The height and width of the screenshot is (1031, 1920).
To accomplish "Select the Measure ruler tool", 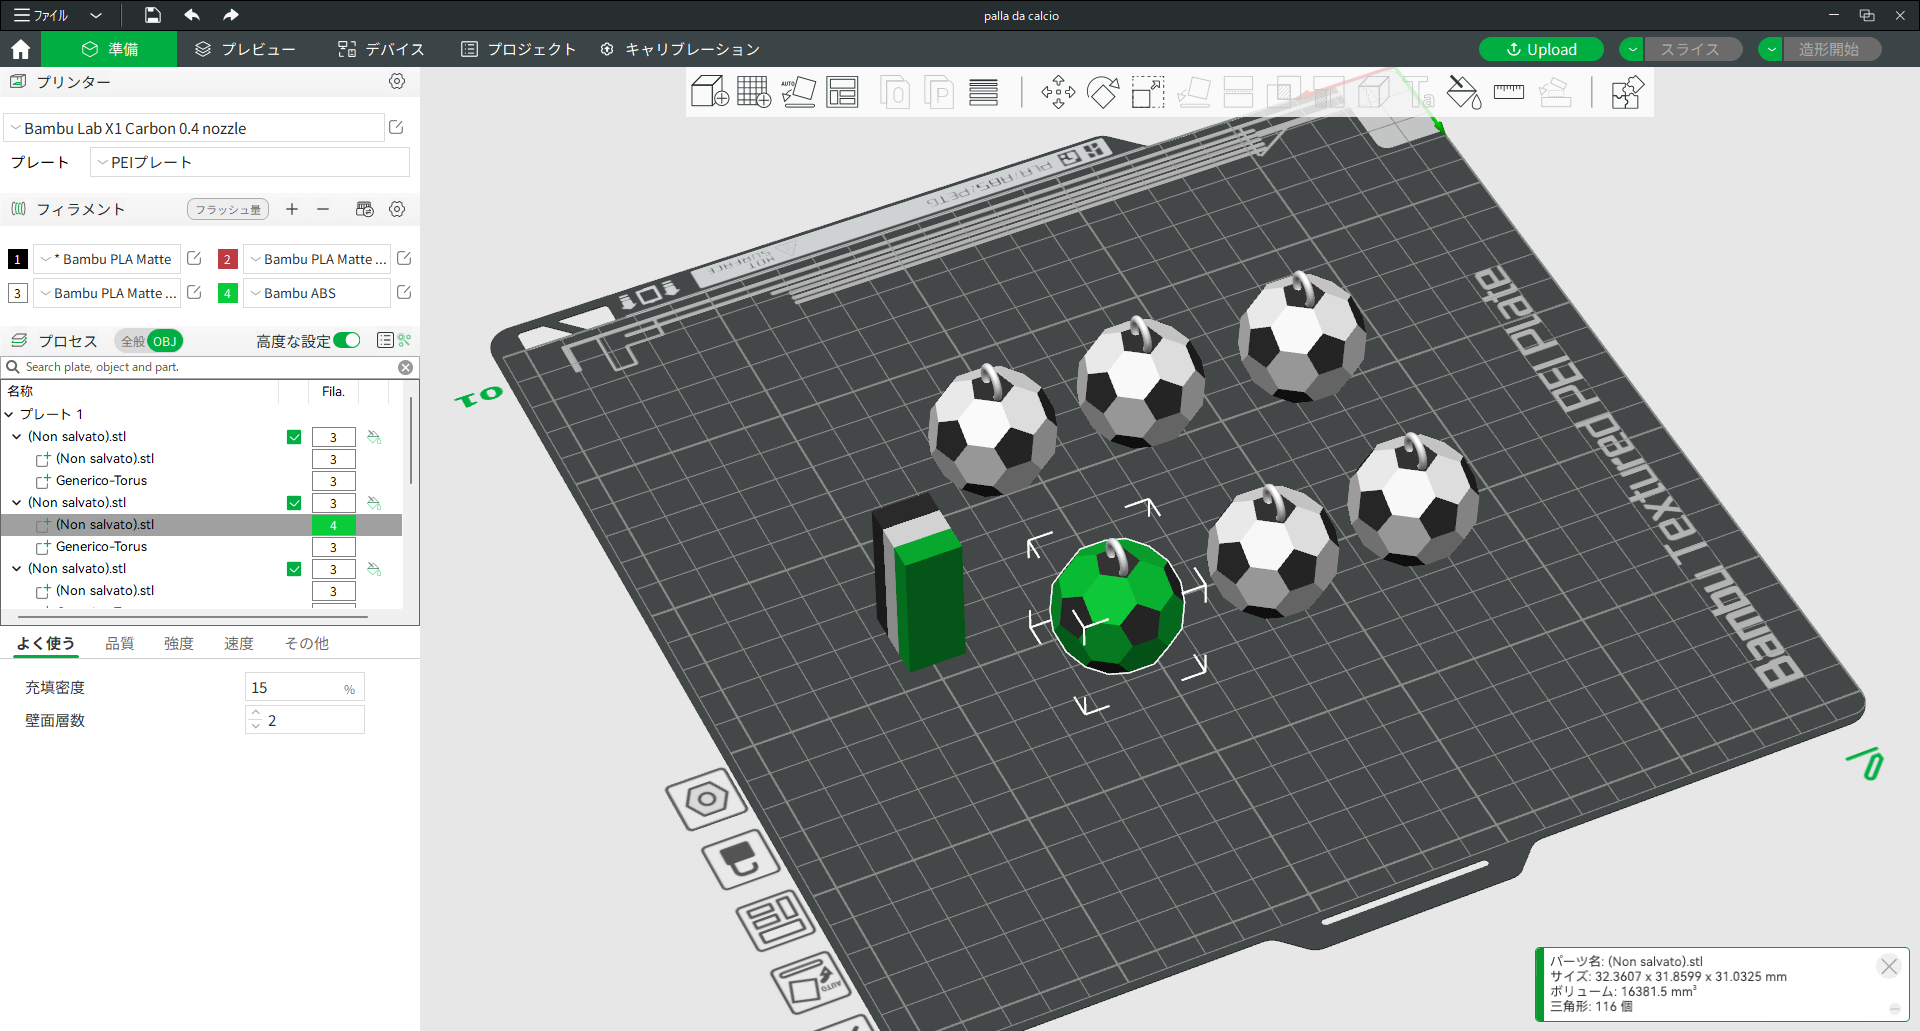I will tap(1508, 92).
